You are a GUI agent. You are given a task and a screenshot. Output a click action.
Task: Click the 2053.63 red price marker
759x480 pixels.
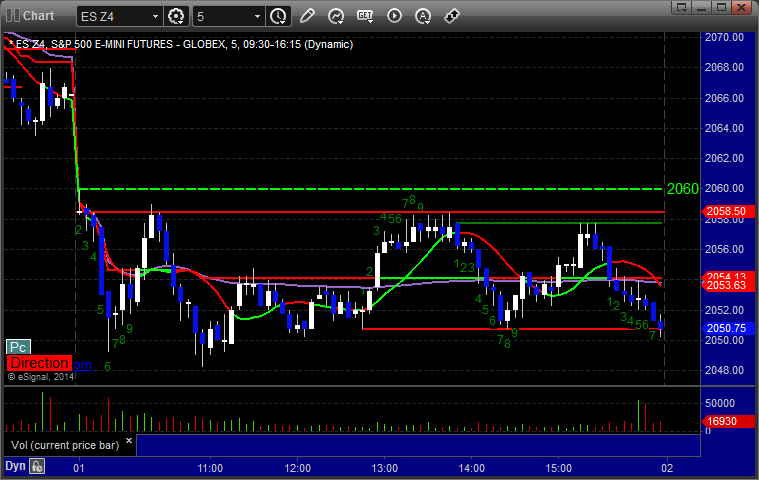tap(726, 285)
